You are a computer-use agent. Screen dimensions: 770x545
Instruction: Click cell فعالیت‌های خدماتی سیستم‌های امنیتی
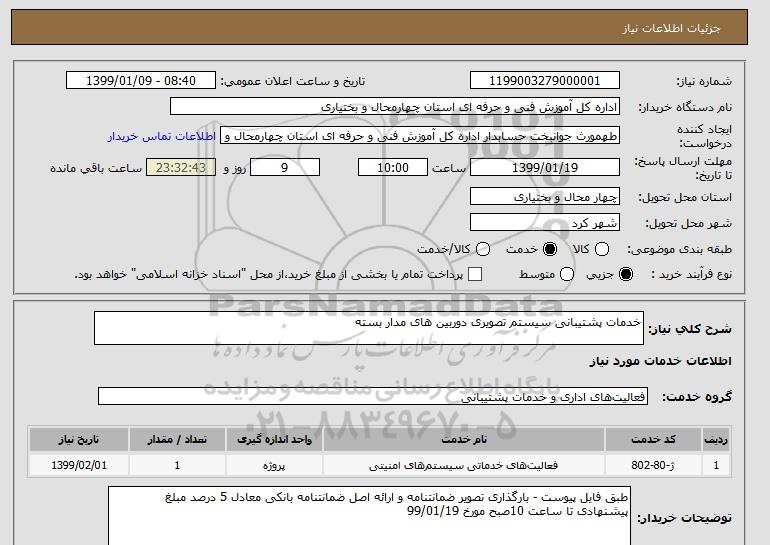(464, 465)
